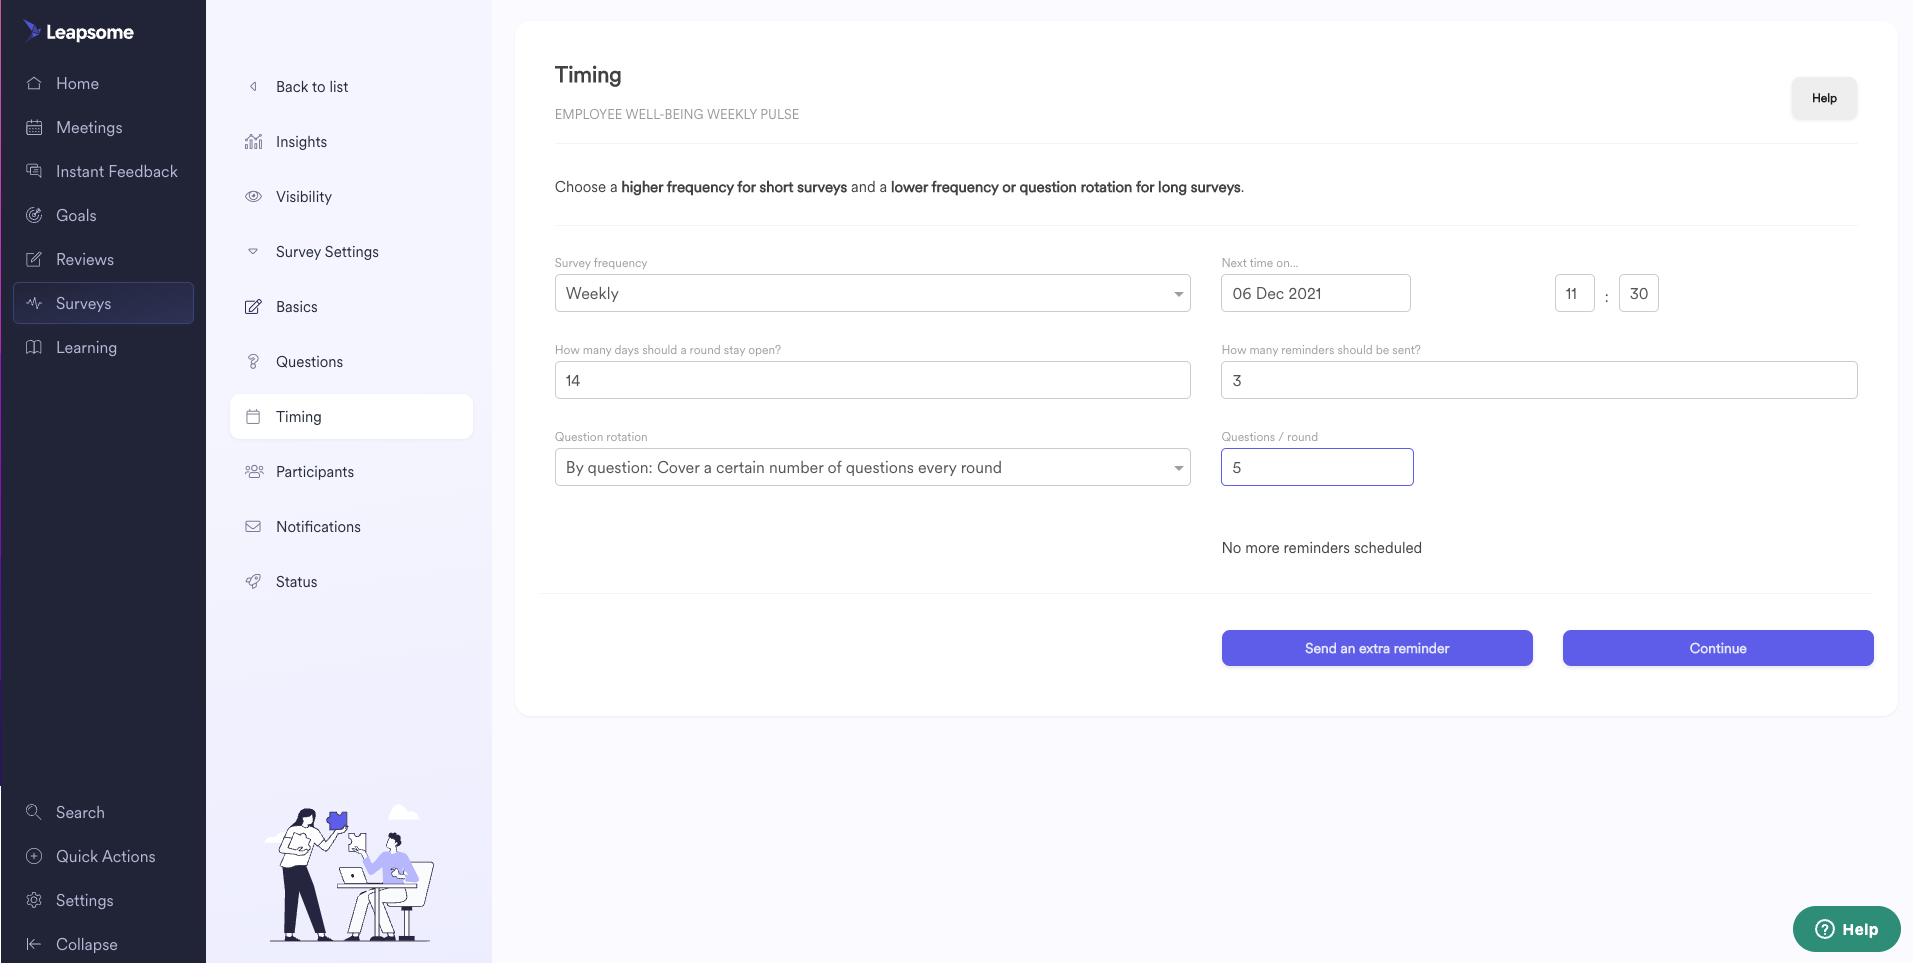Open Instant Feedback chat icon
The image size is (1913, 963).
(x=34, y=171)
